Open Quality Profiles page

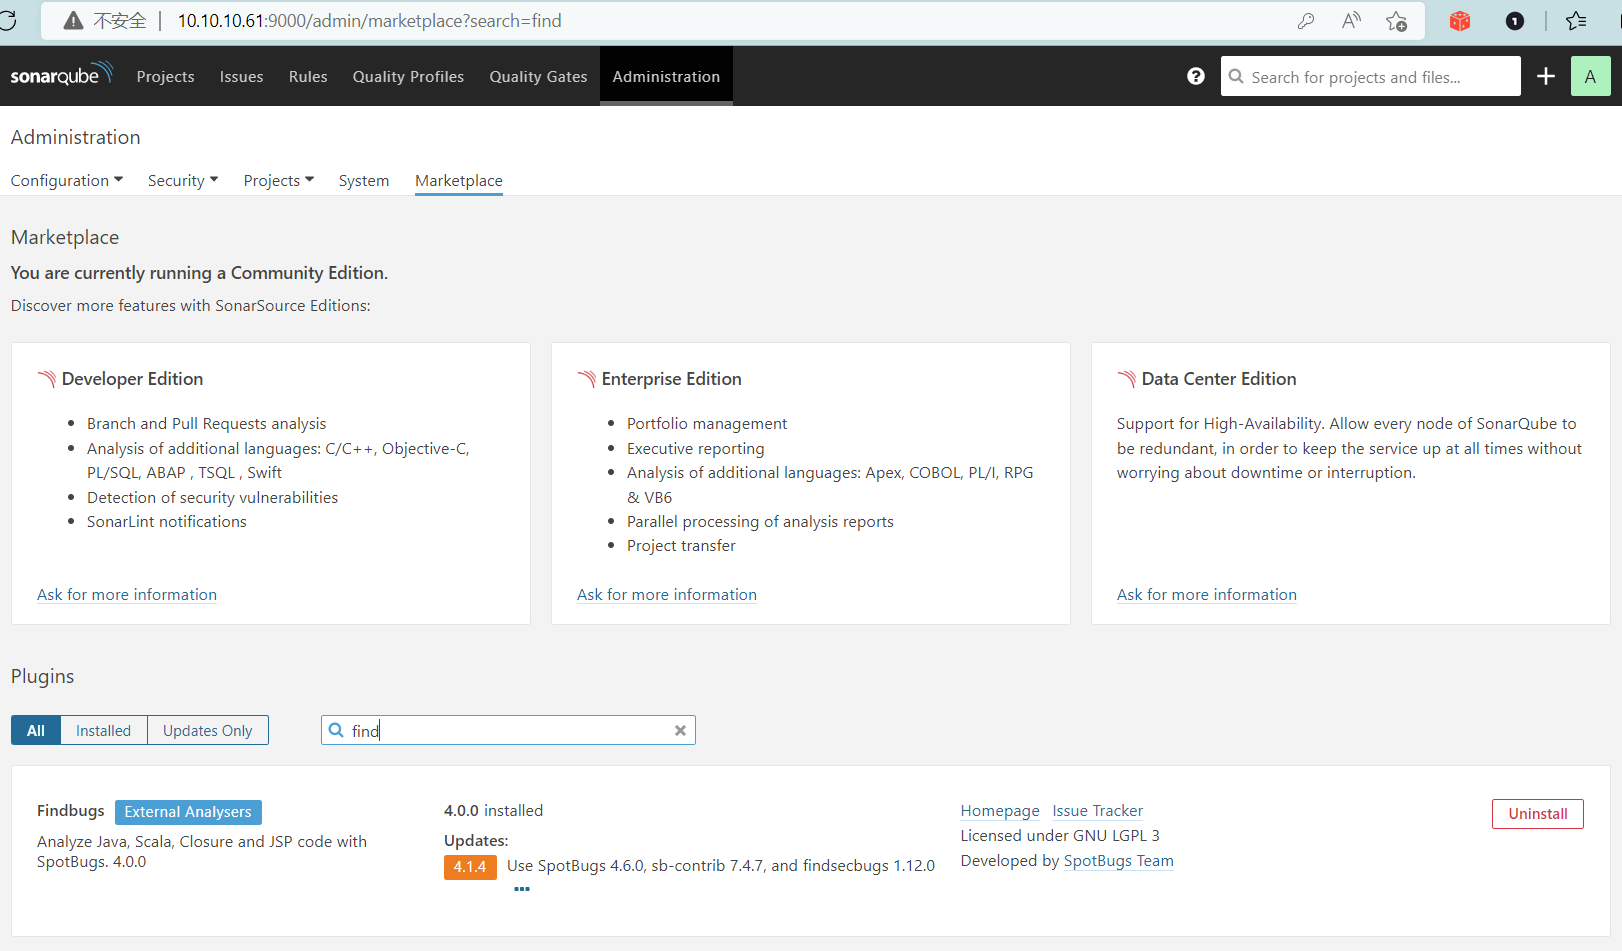tap(408, 76)
